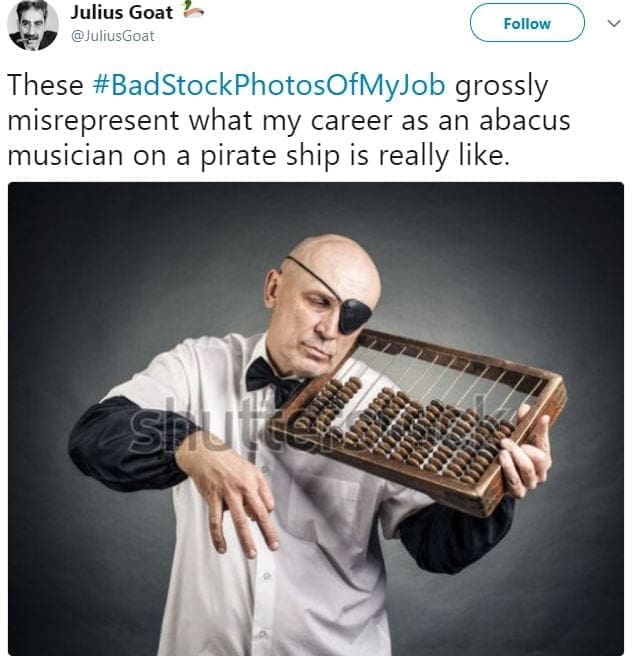
Task: Click the word 'These' starting the tweet
Action: [x=45, y=85]
